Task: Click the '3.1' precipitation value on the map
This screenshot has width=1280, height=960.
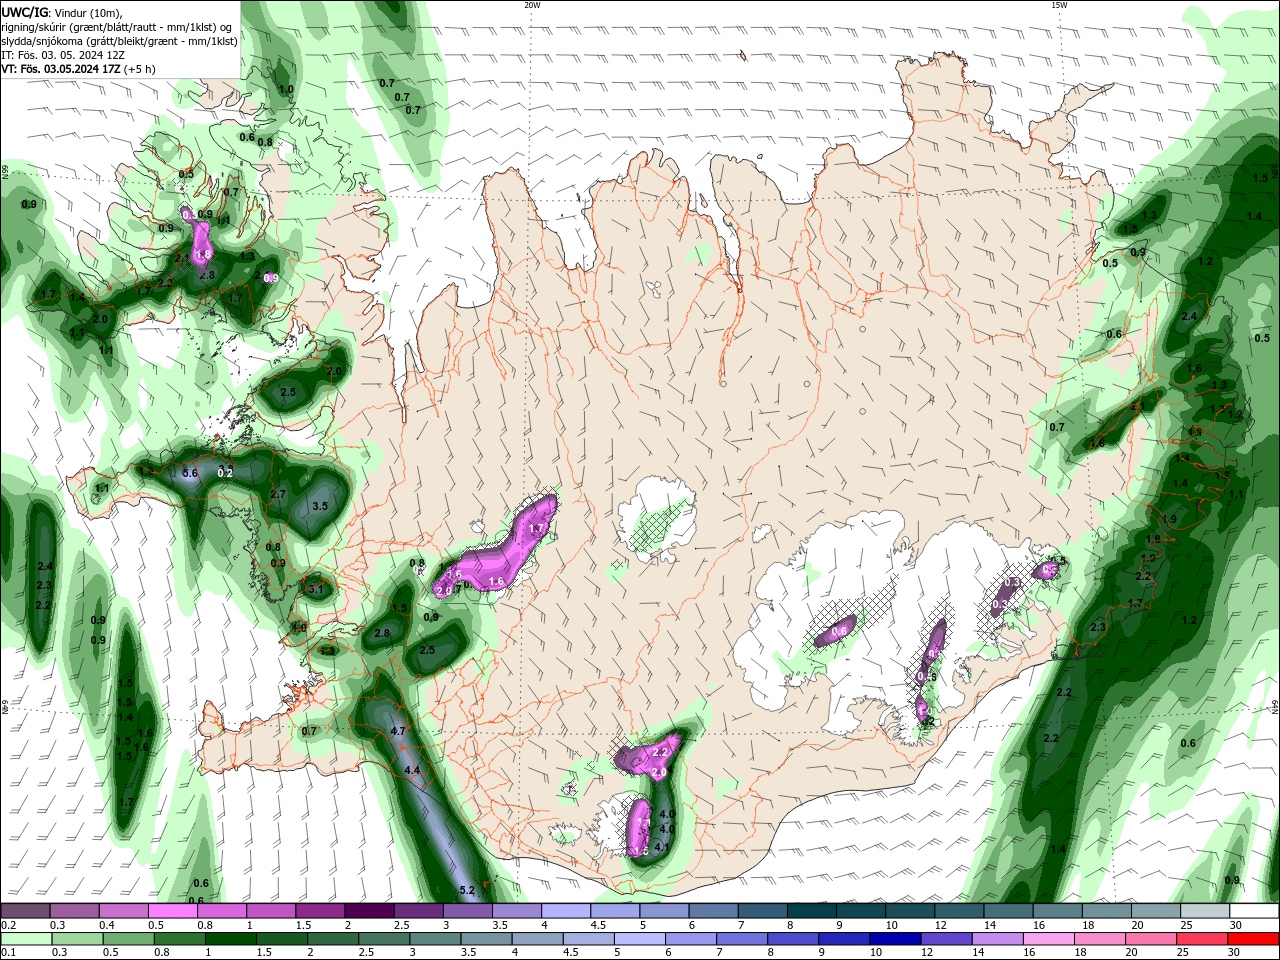Action: point(316,589)
